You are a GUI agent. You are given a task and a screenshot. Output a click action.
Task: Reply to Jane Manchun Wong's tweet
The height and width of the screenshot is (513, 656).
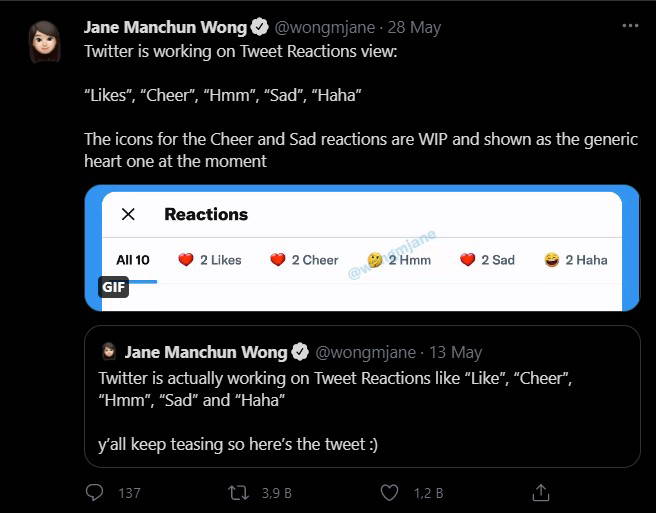[x=95, y=492]
